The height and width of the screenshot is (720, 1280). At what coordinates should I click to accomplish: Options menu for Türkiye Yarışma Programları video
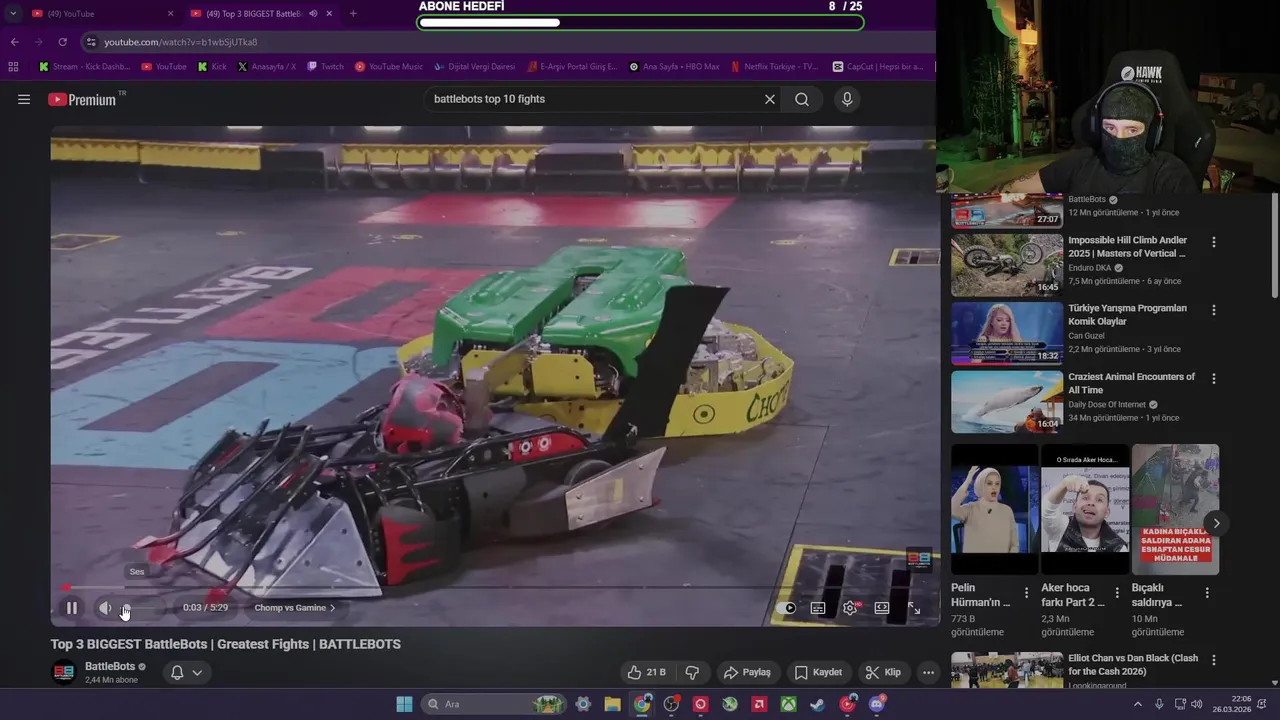pyautogui.click(x=1214, y=310)
